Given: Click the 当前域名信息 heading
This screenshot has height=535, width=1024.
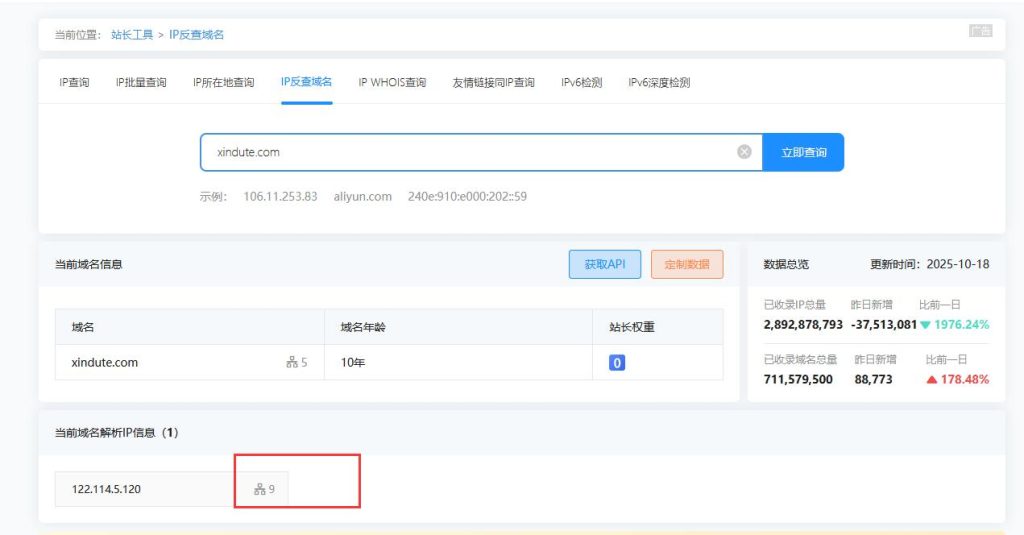Looking at the screenshot, I should click(x=88, y=264).
